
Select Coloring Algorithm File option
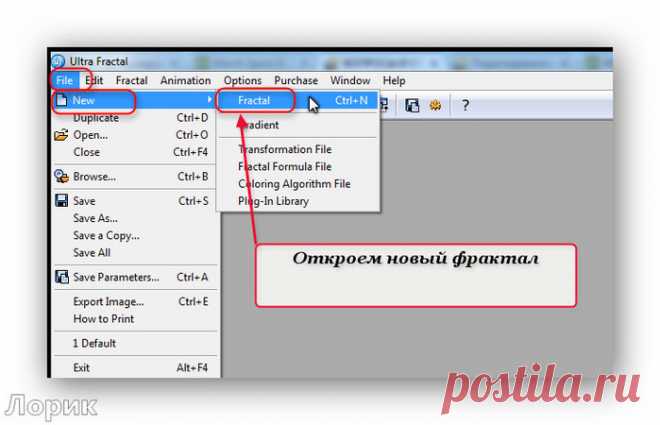click(x=293, y=184)
